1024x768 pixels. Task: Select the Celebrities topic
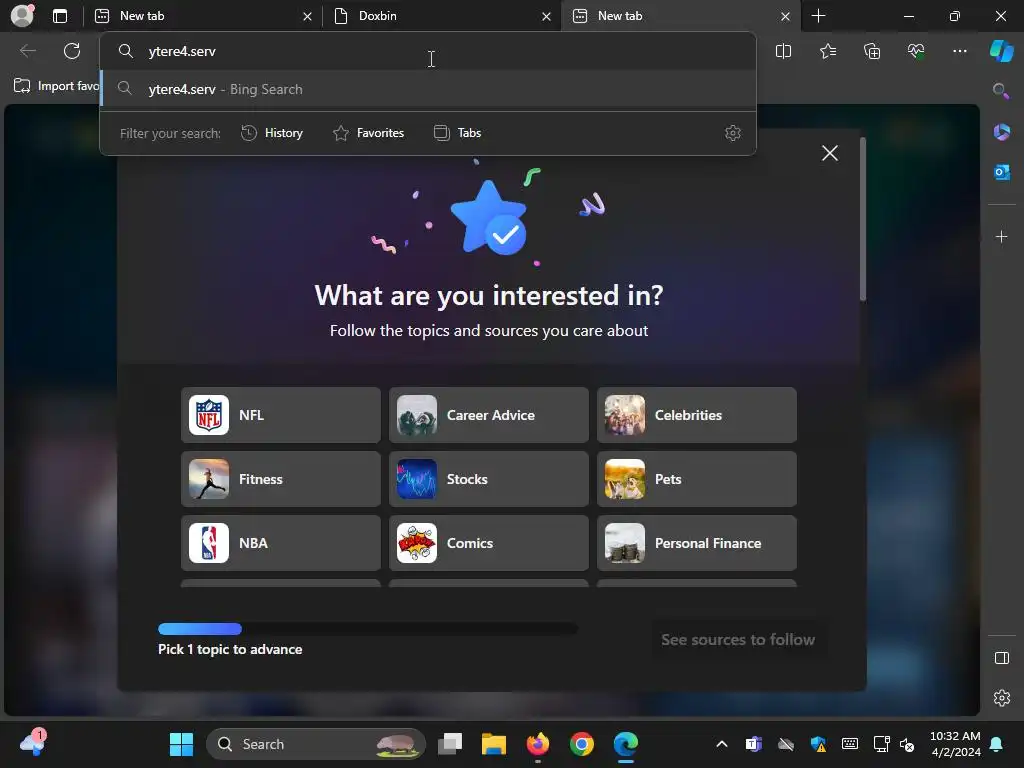click(697, 415)
